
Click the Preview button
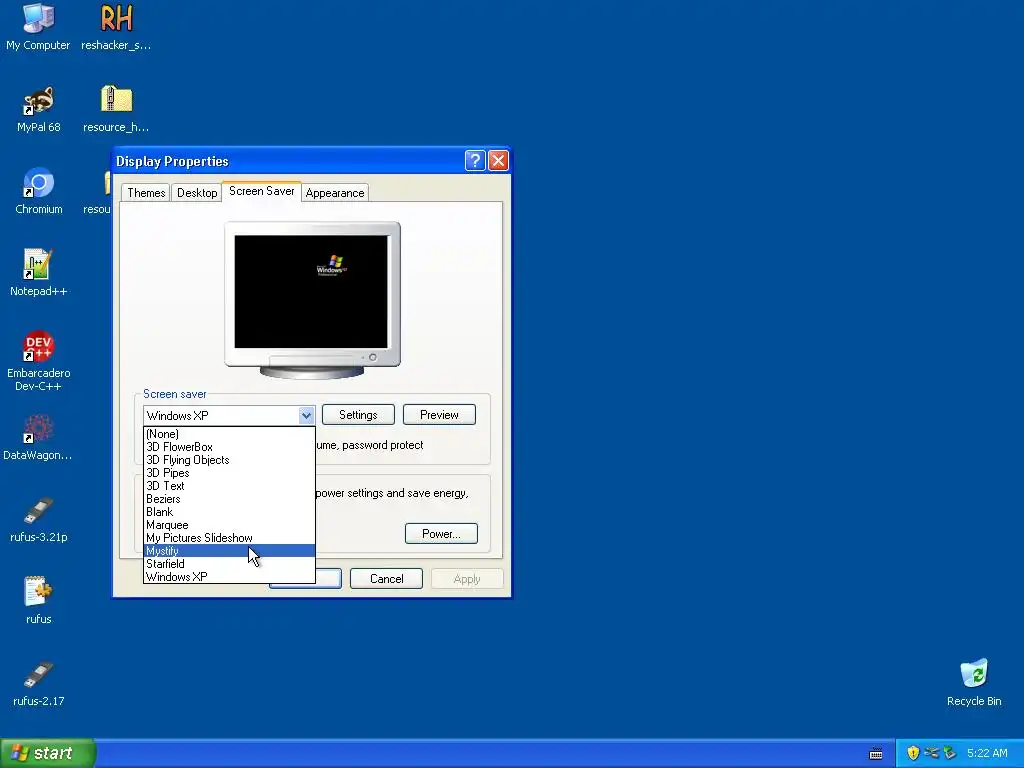[439, 415]
